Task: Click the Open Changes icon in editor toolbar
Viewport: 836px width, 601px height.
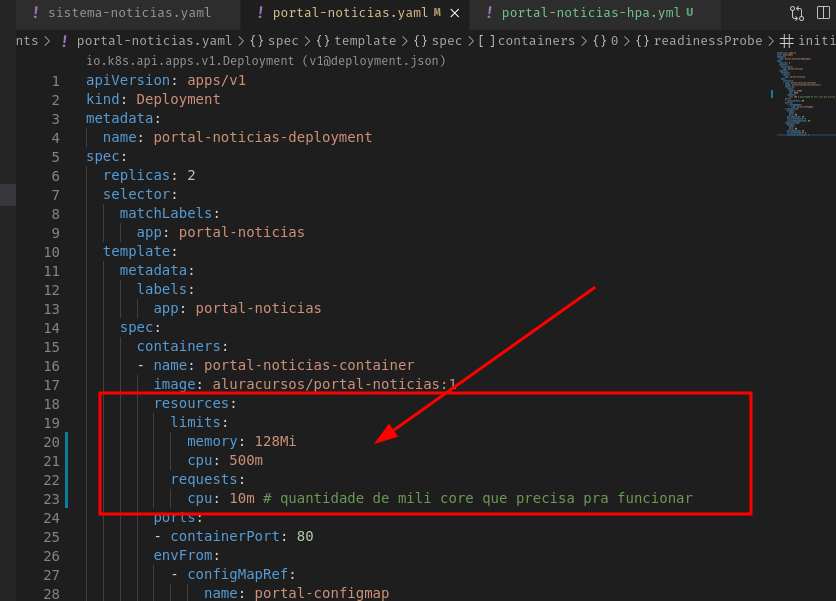Action: [796, 13]
